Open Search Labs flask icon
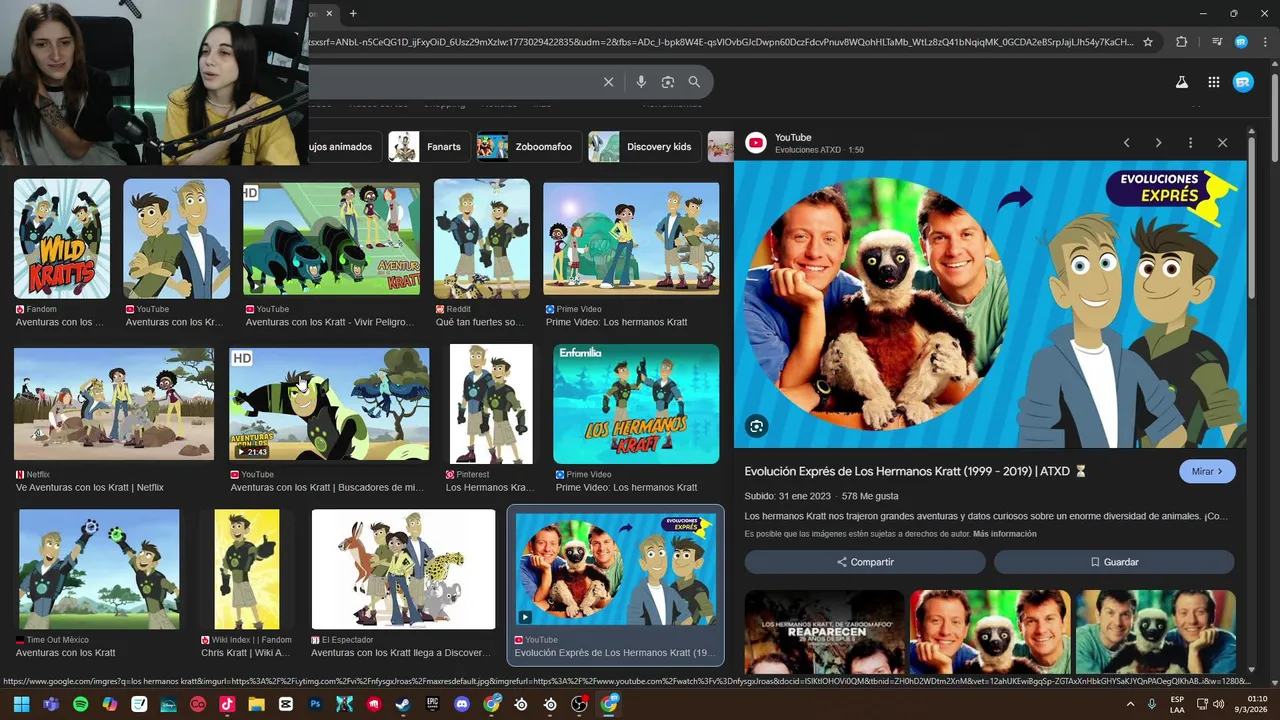The height and width of the screenshot is (720, 1280). (1182, 82)
